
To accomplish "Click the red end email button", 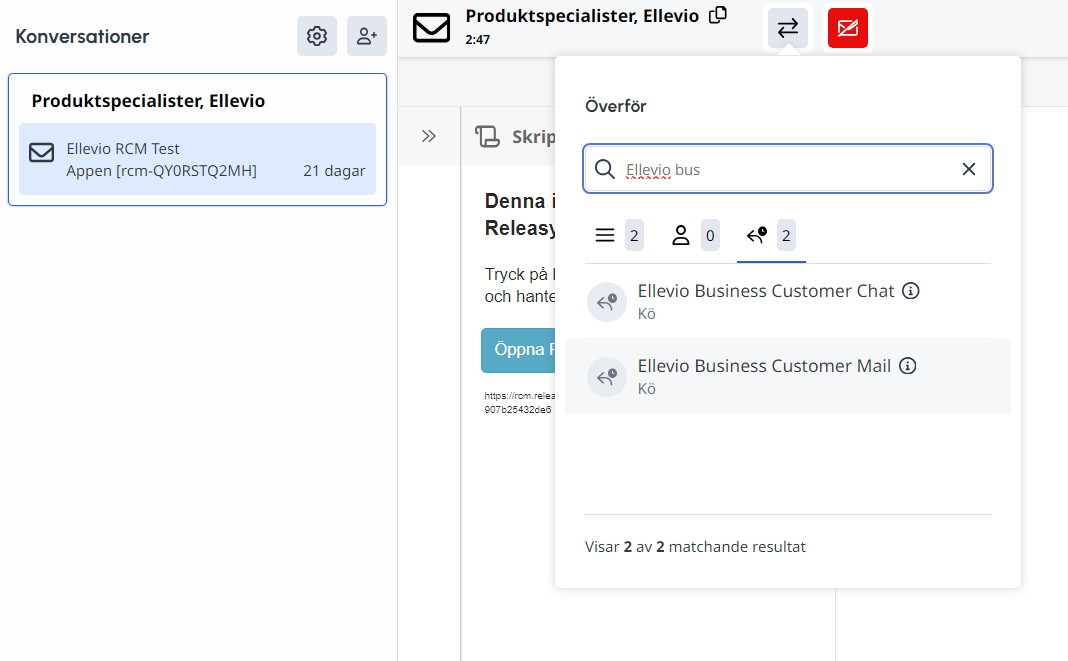I will 847,28.
